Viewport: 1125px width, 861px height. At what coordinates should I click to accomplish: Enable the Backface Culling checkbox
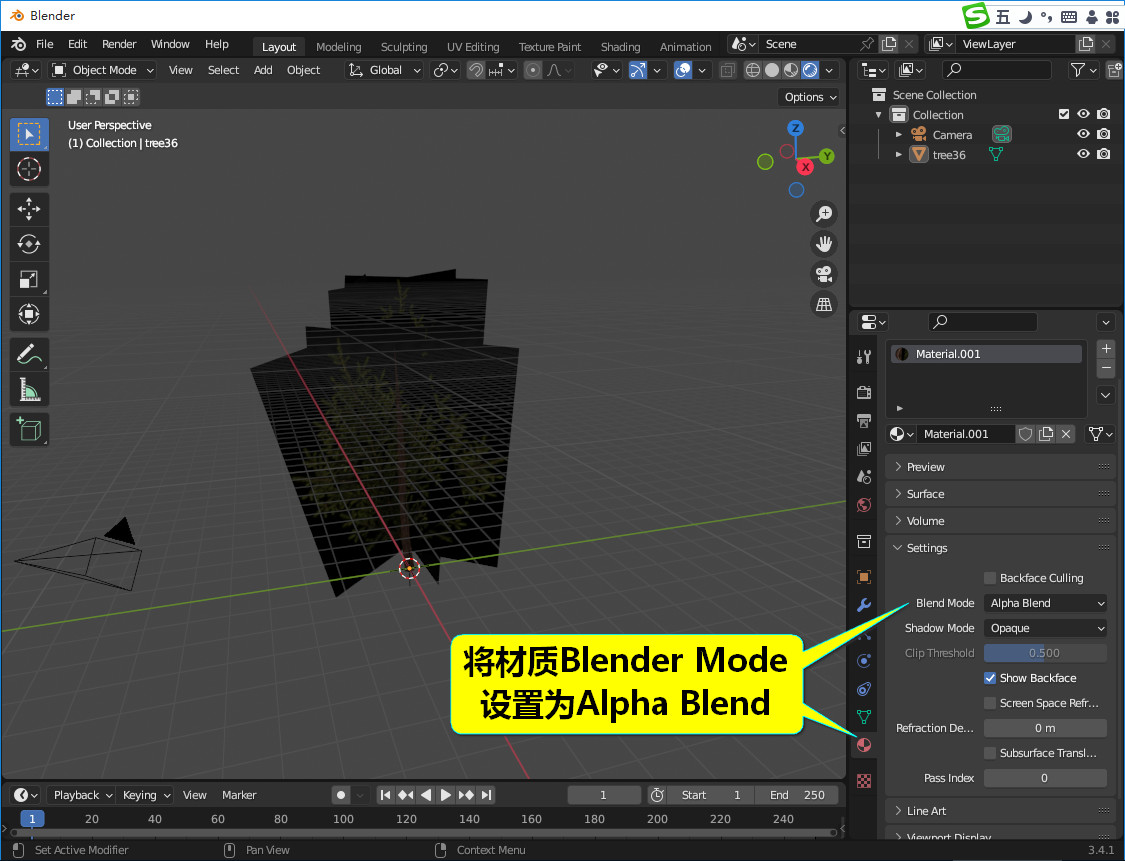click(990, 578)
